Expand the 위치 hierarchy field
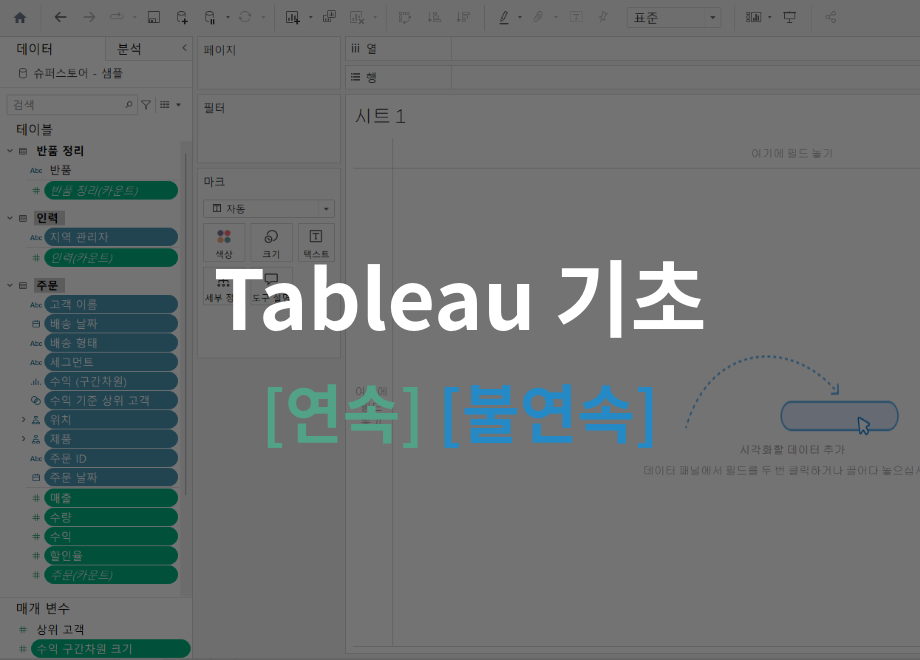This screenshot has width=920, height=660. pyautogui.click(x=23, y=419)
